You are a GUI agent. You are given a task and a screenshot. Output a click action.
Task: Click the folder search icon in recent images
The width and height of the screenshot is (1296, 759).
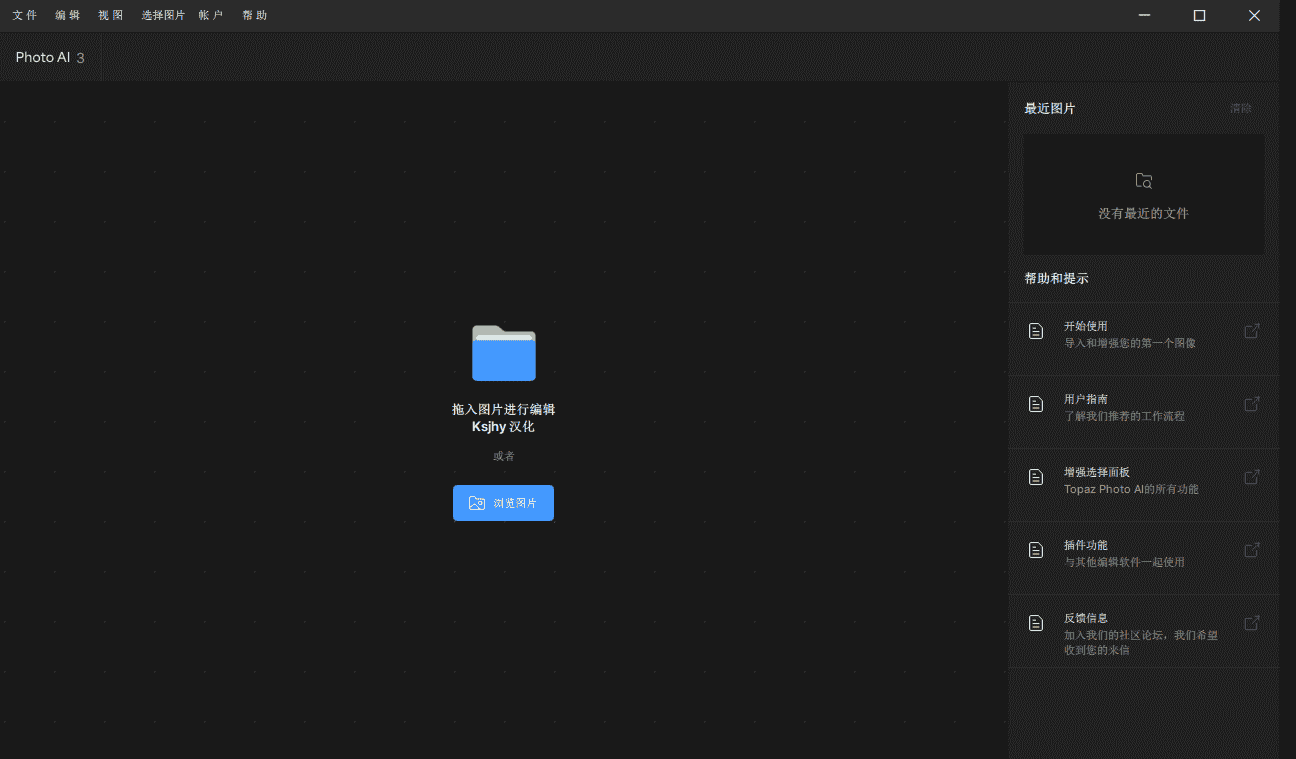[1144, 181]
